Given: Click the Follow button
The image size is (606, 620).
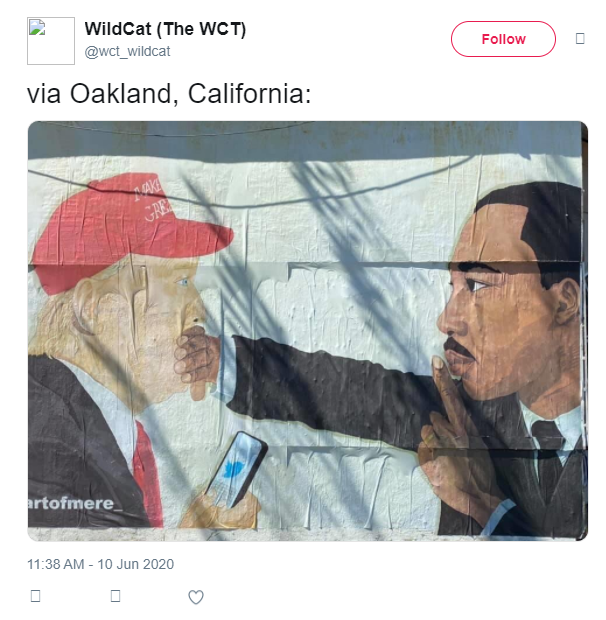Looking at the screenshot, I should click(503, 39).
